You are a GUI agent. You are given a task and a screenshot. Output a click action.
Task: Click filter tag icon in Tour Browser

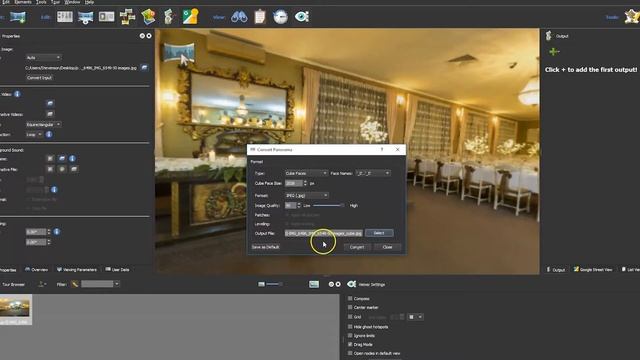pyautogui.click(x=75, y=284)
